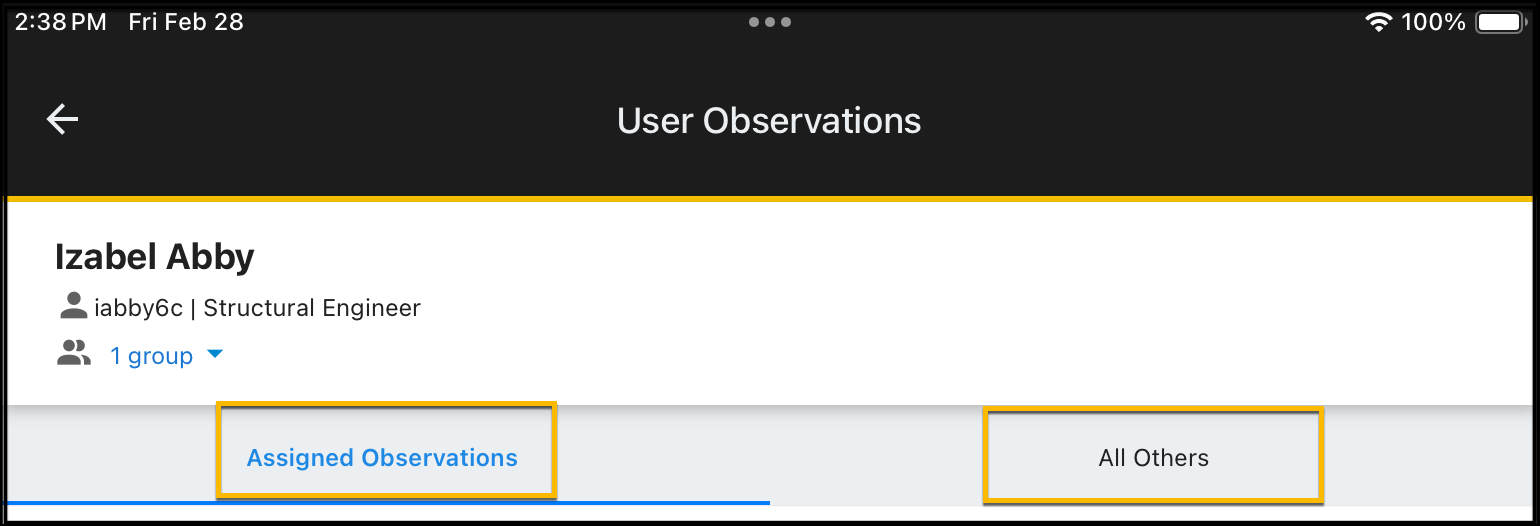
Task: Select the Izabel Abby name heading
Action: 155,257
